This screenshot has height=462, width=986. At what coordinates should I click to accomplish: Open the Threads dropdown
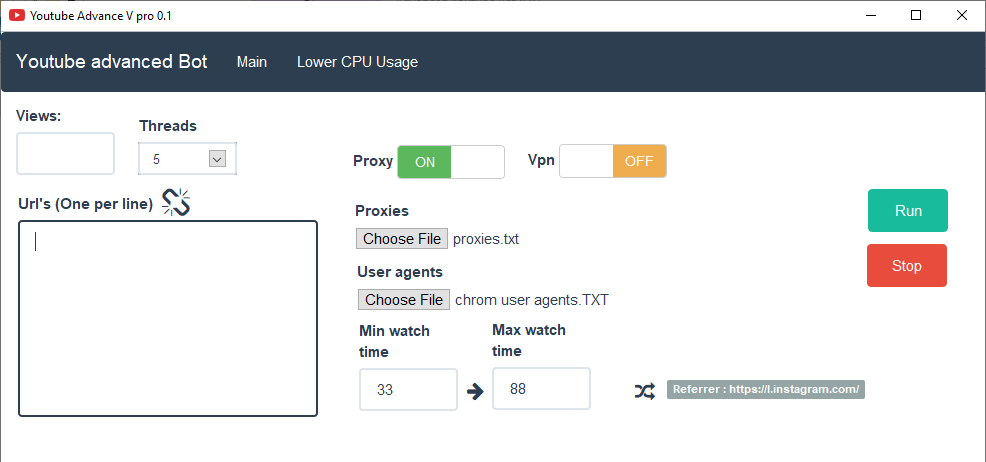(217, 158)
